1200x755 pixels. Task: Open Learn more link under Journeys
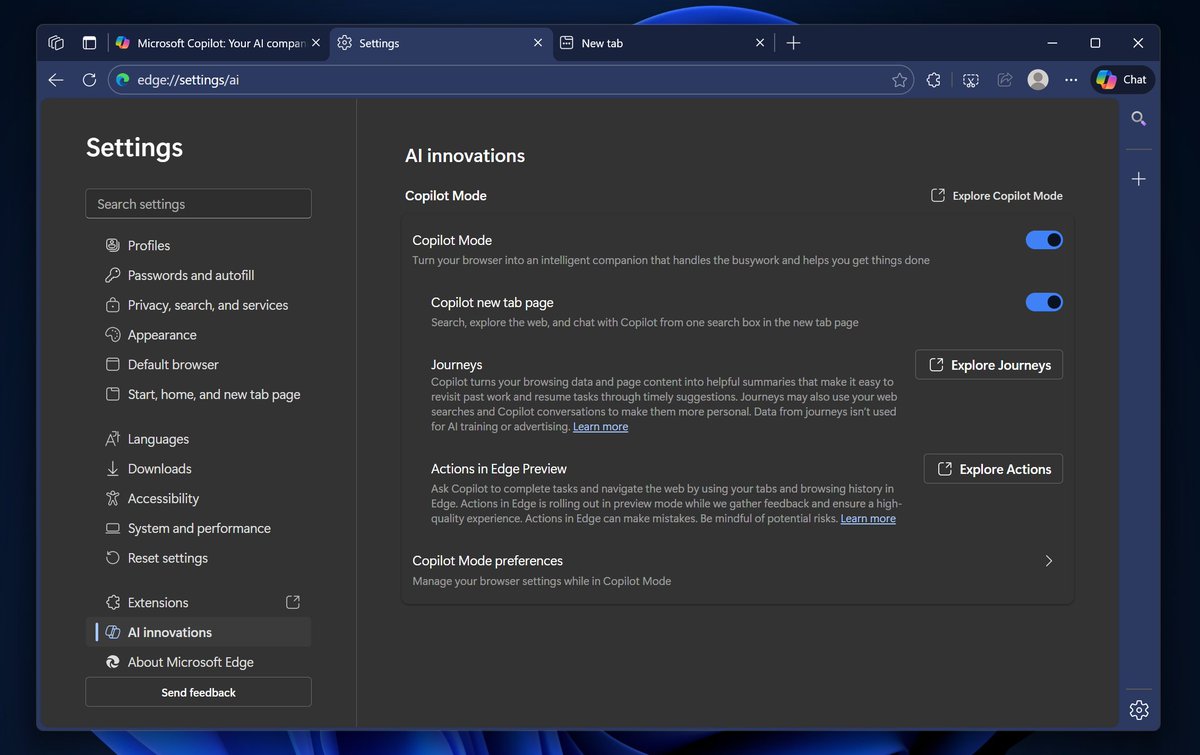(600, 427)
